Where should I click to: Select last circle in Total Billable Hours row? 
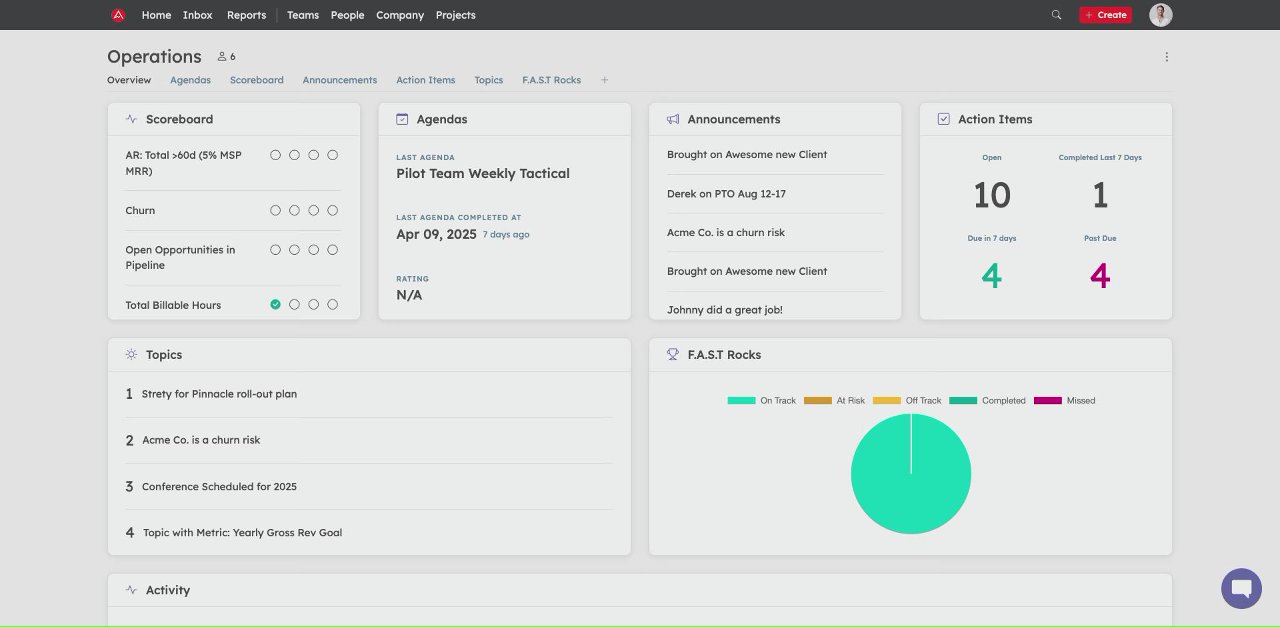[333, 305]
